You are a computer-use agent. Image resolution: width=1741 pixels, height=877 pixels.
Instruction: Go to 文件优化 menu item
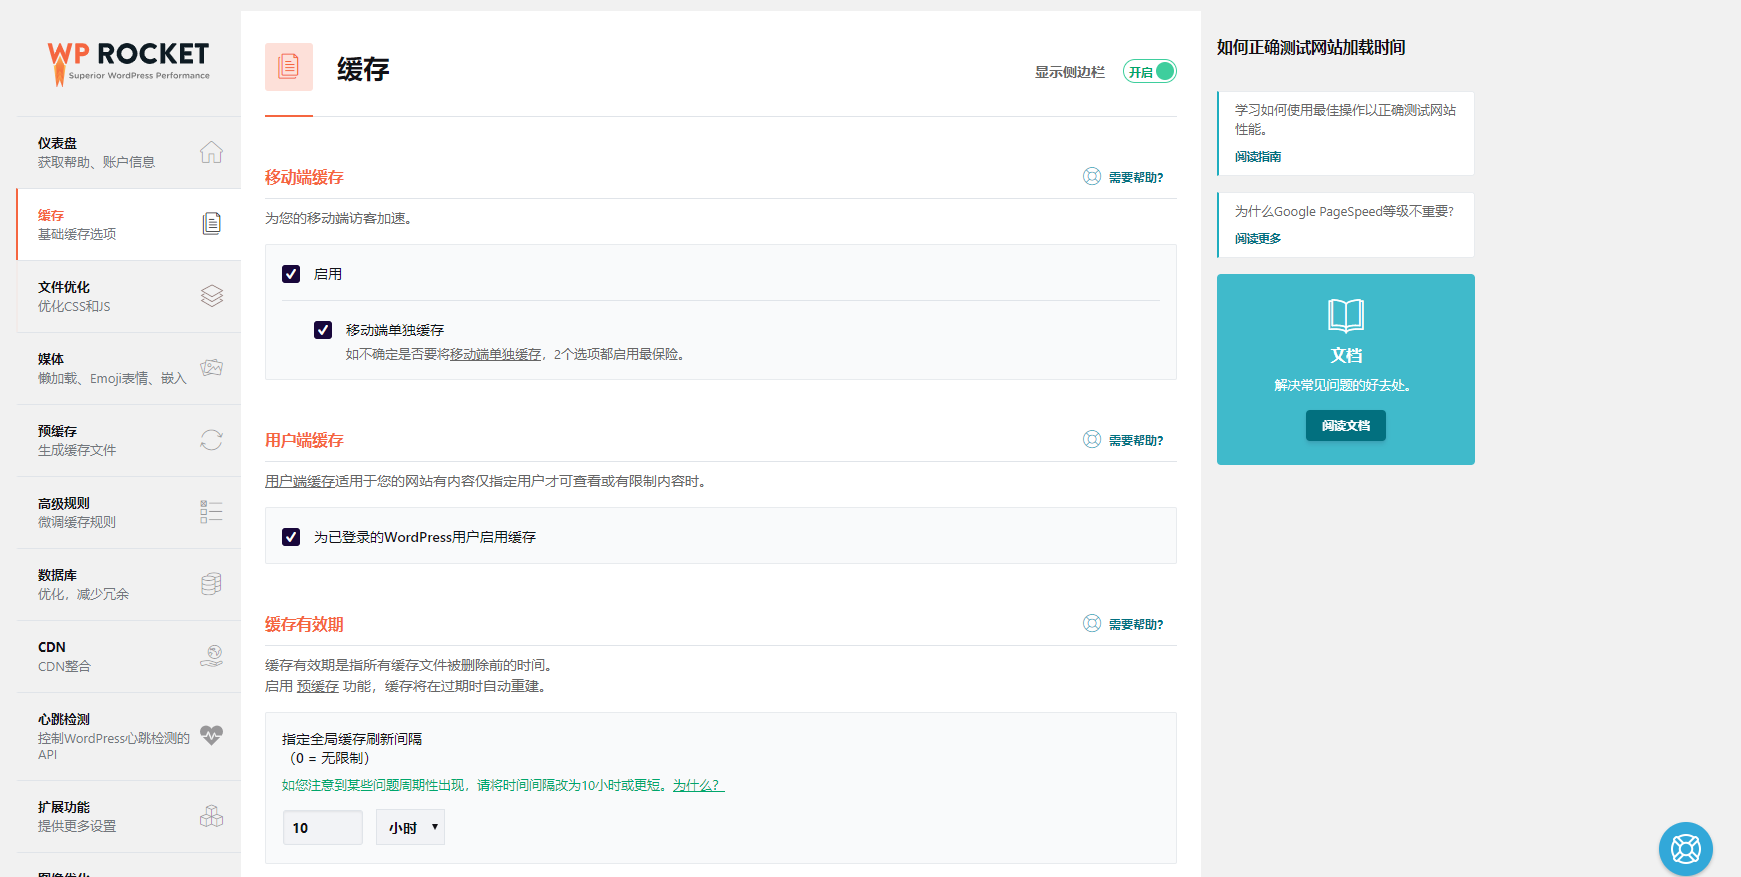128,296
